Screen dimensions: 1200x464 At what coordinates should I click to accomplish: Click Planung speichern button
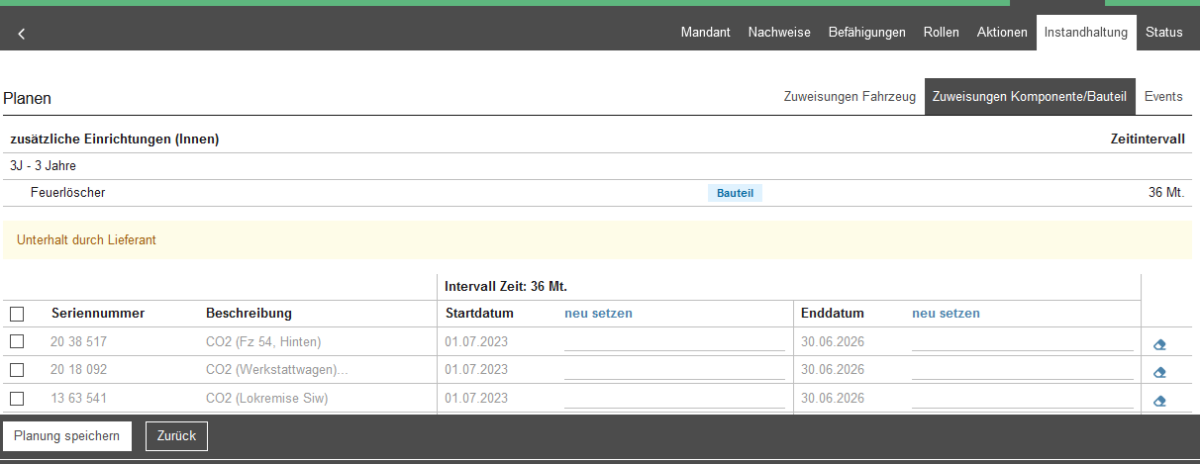[67, 436]
